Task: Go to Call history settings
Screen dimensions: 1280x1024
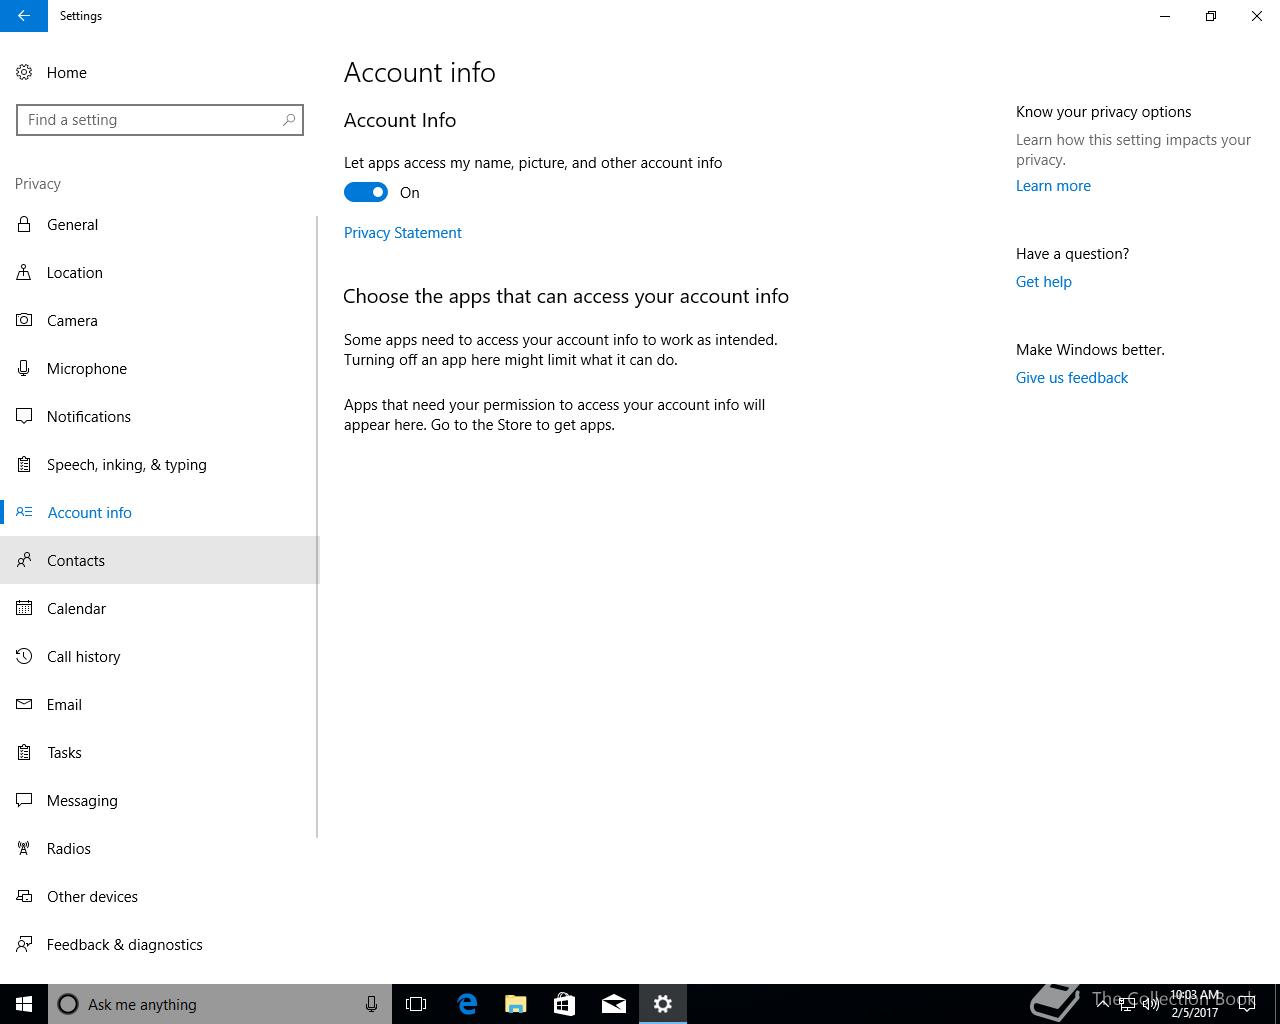Action: click(x=160, y=656)
